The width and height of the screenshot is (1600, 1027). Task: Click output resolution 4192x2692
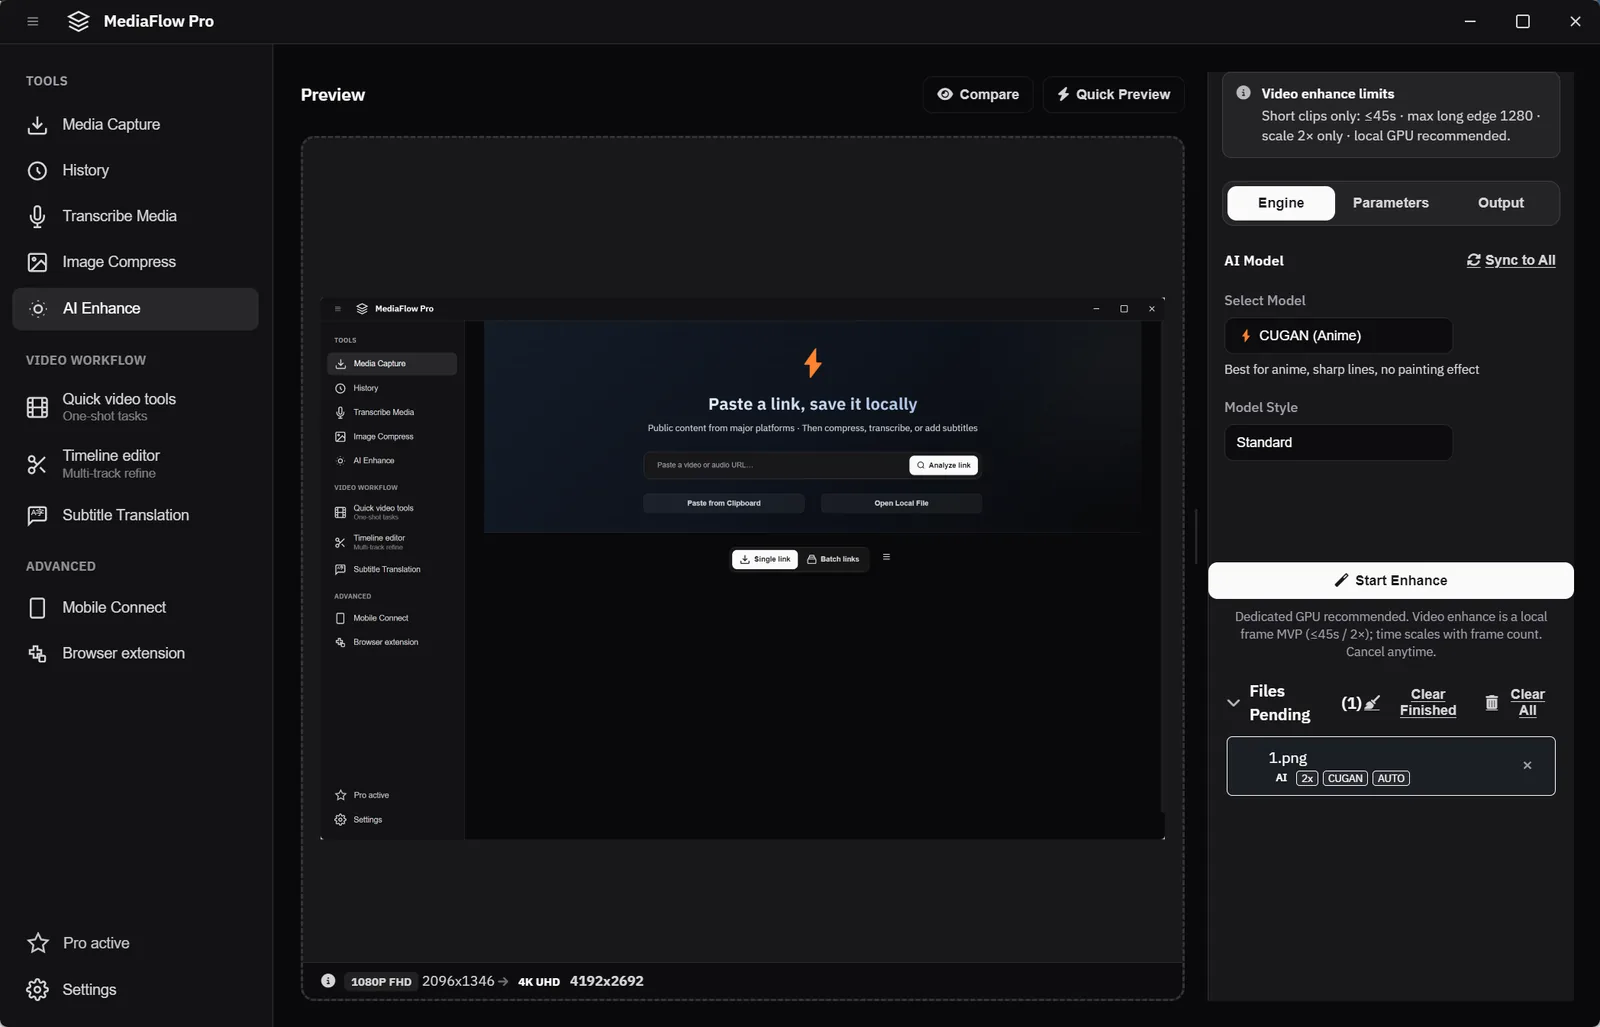click(x=607, y=981)
